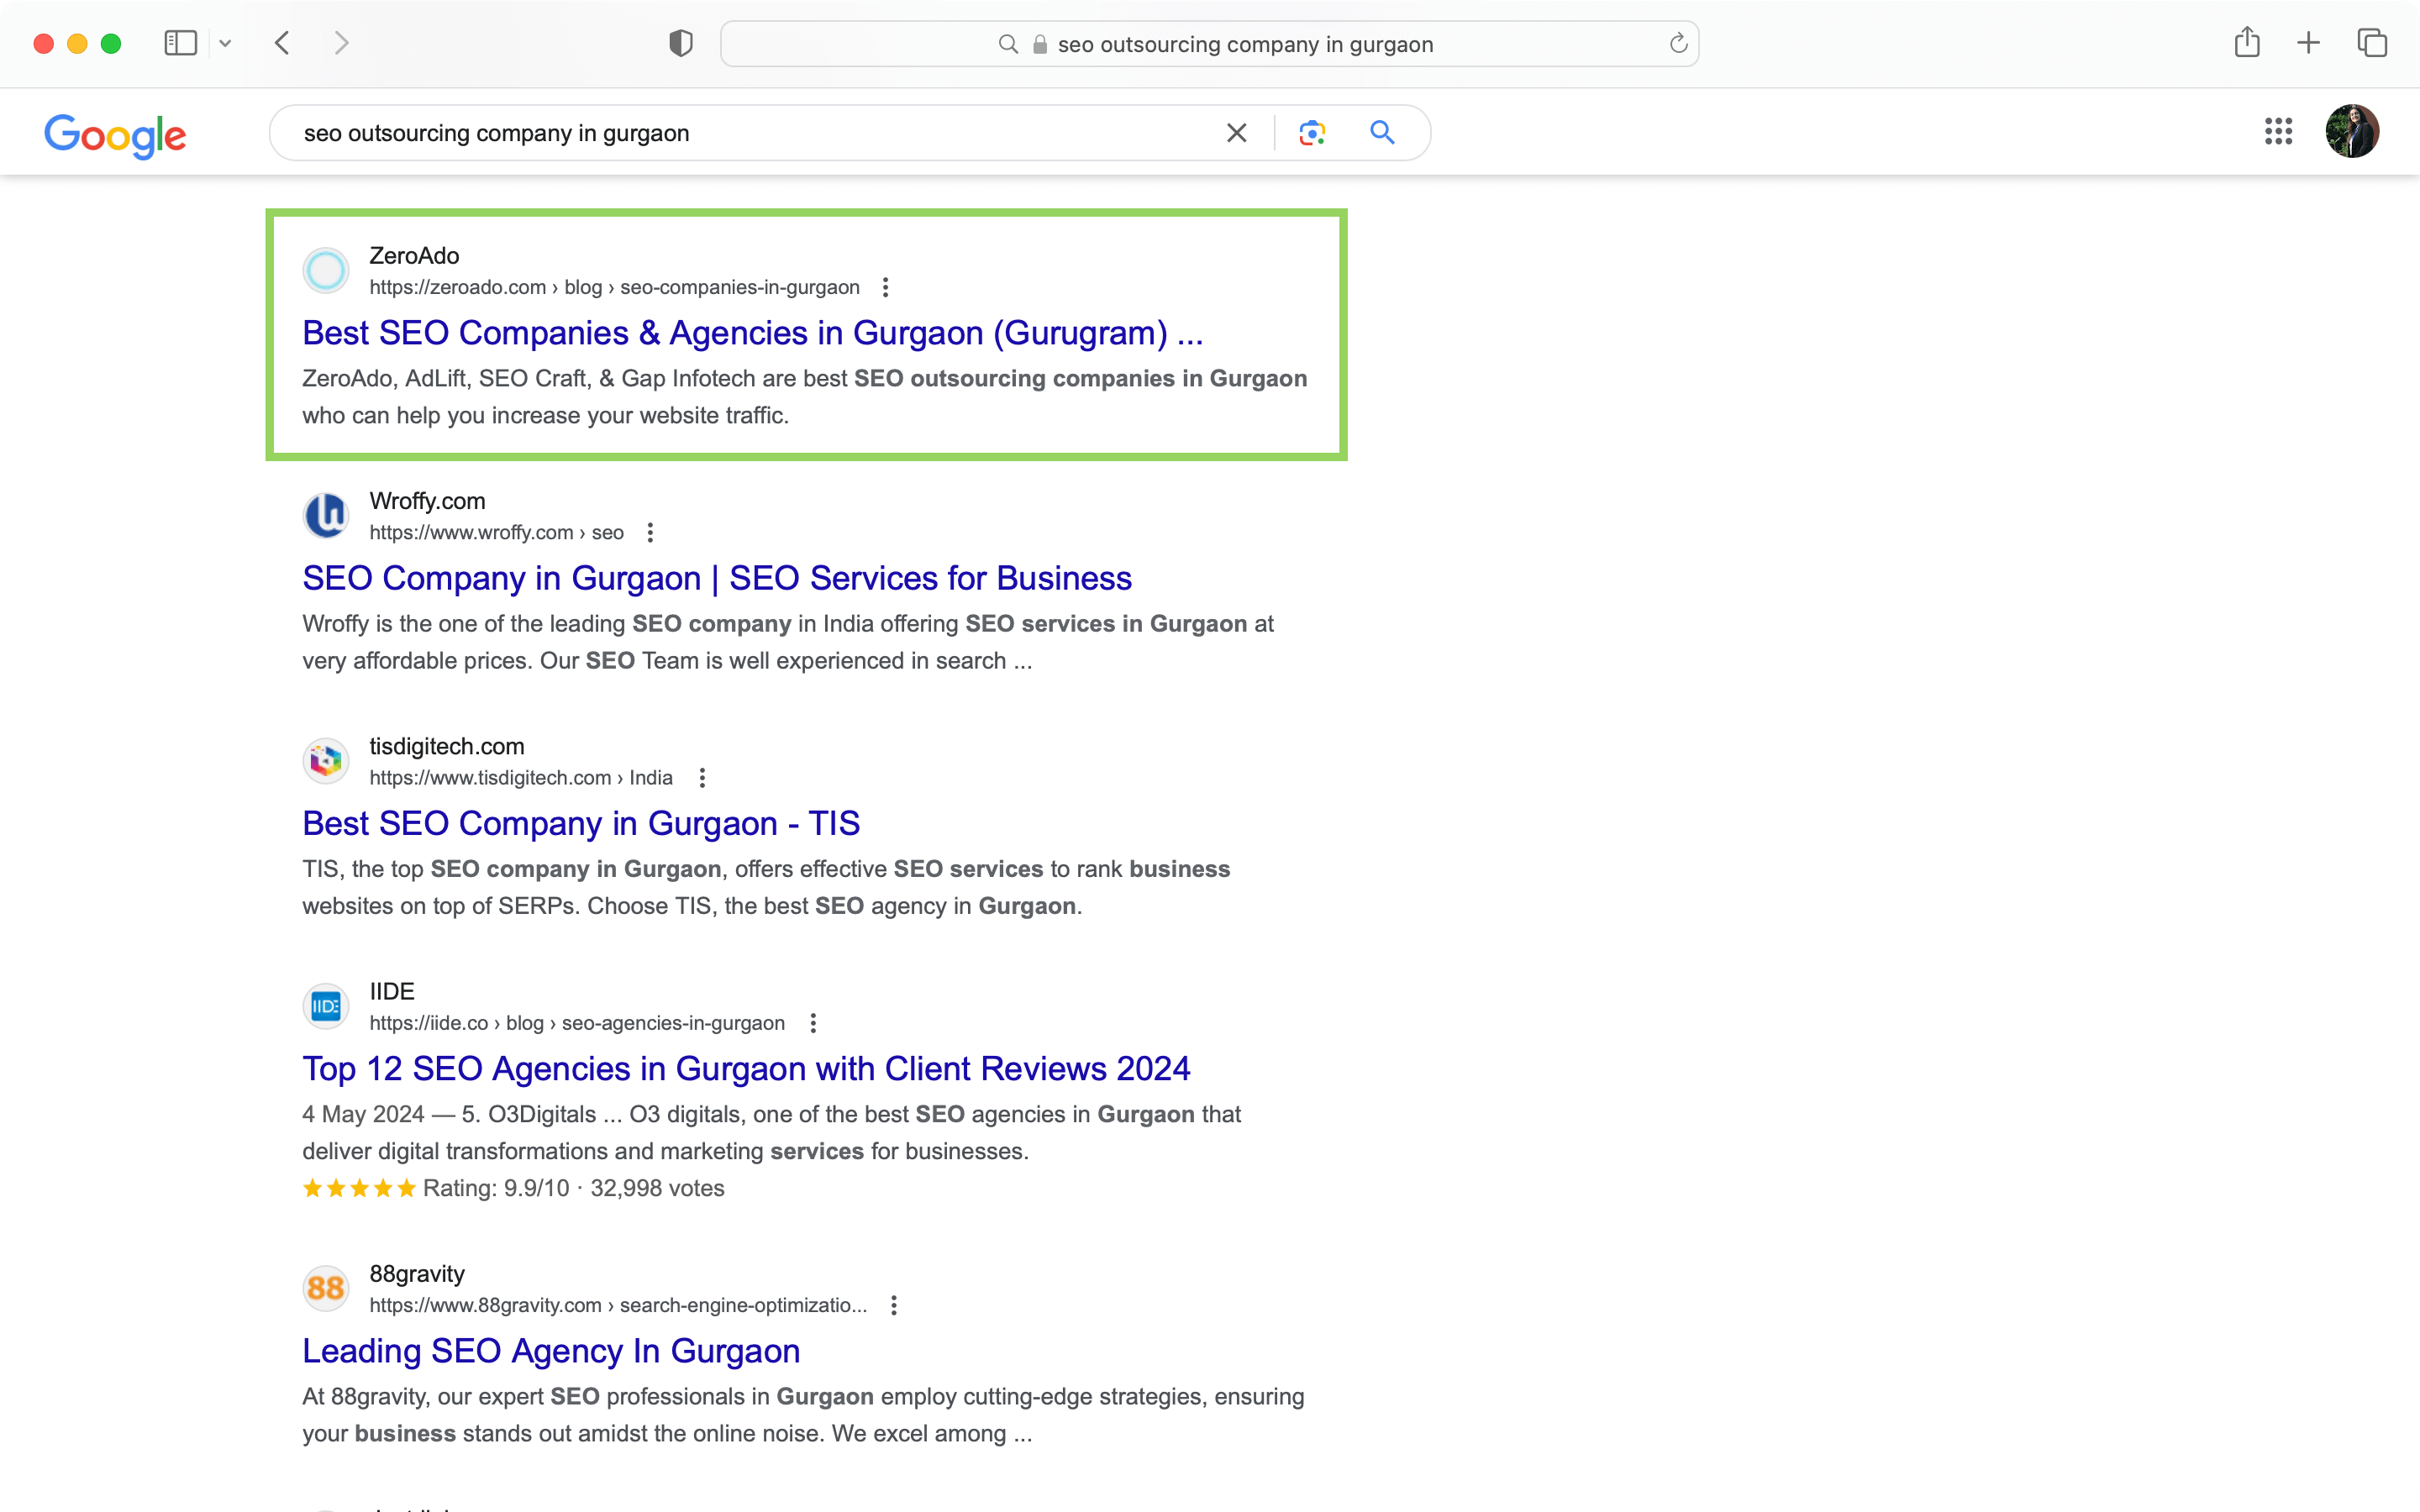
Task: Open Top 12 SEO Agencies in Gurgaon link
Action: [x=746, y=1068]
